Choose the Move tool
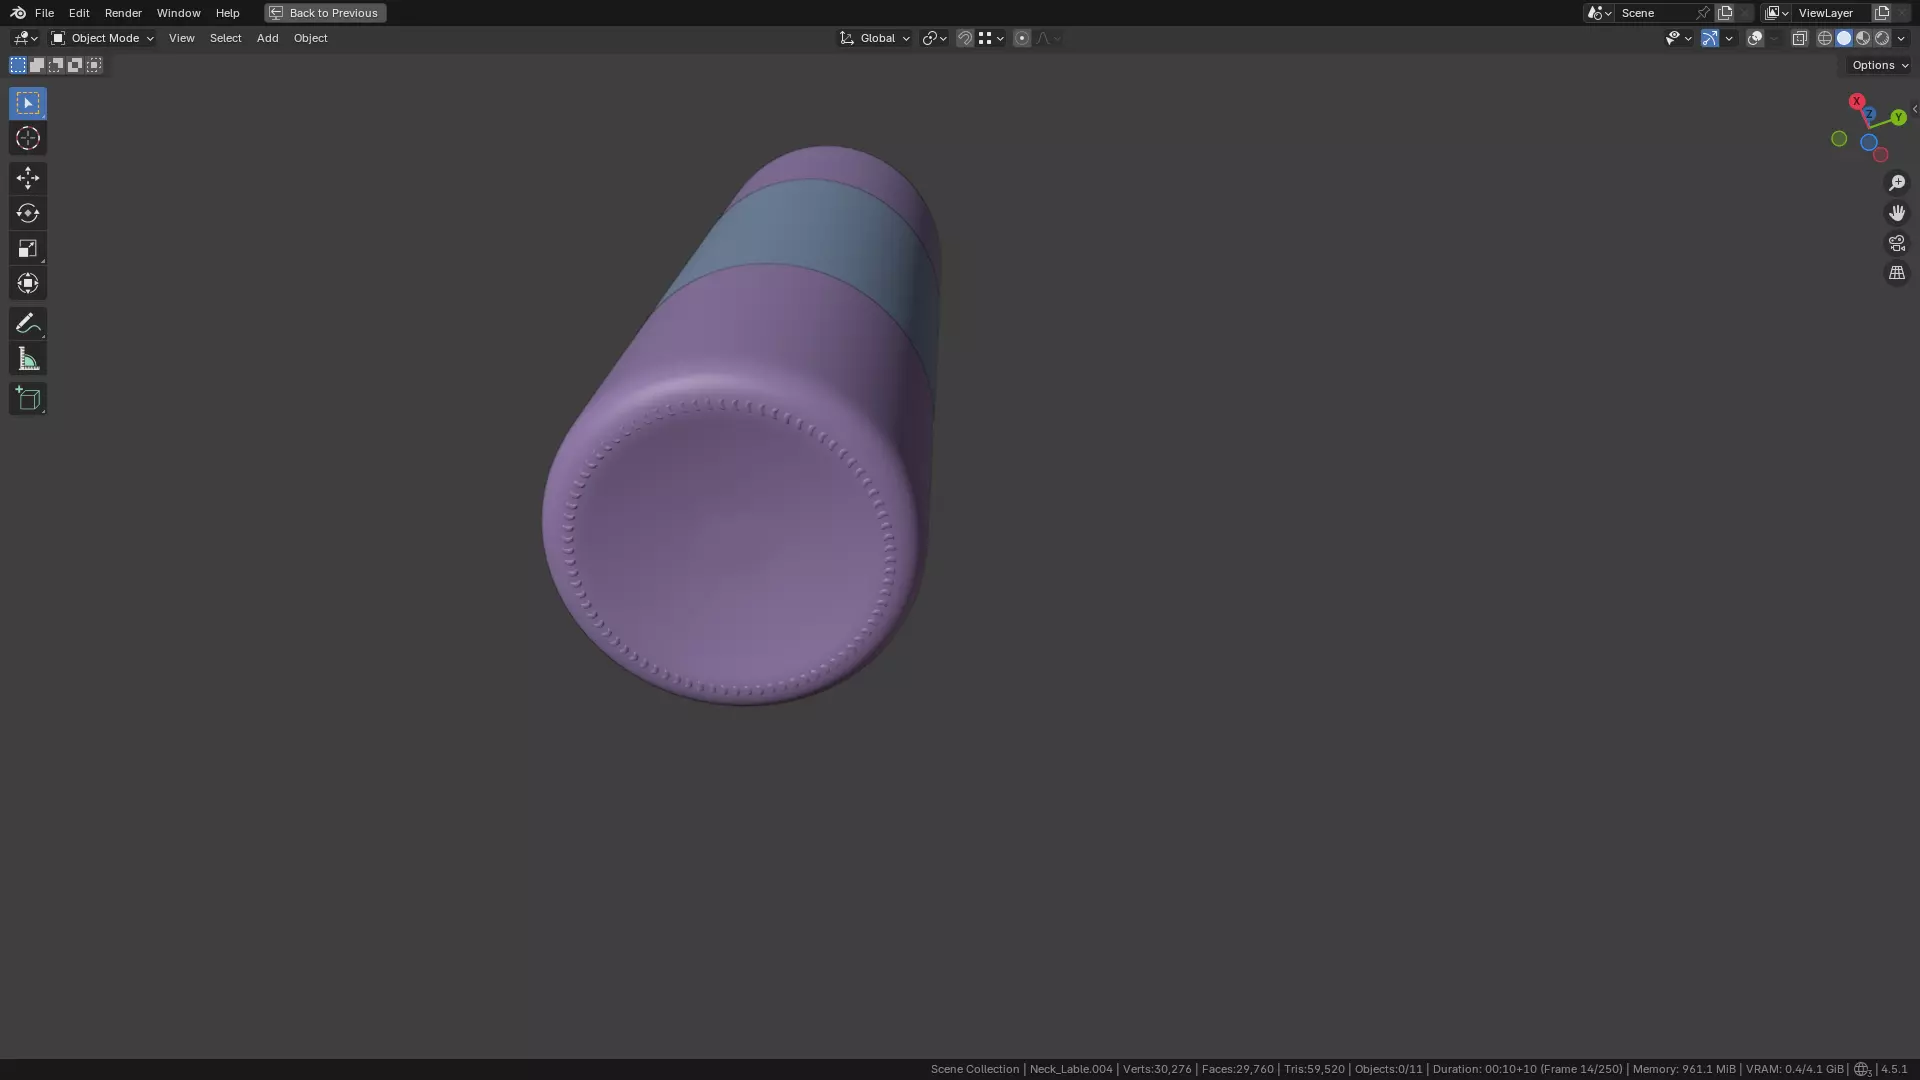This screenshot has height=1080, width=1920. 28,178
